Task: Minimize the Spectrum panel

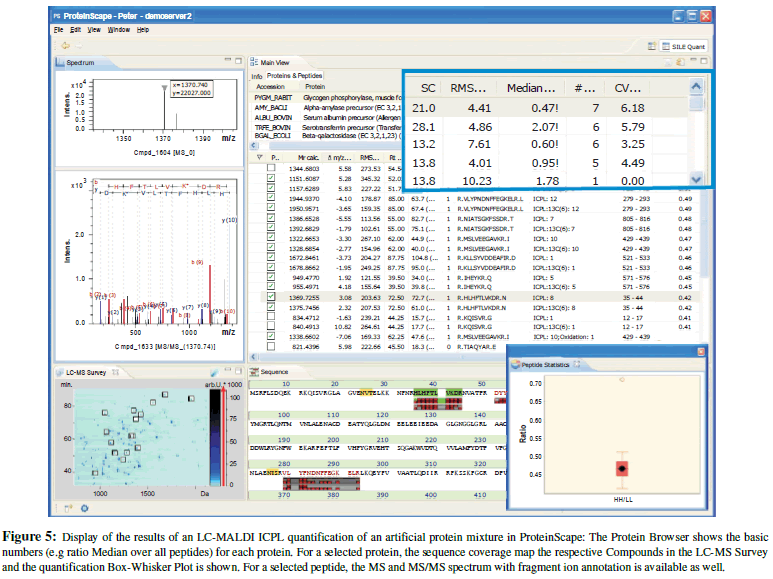Action: point(227,62)
